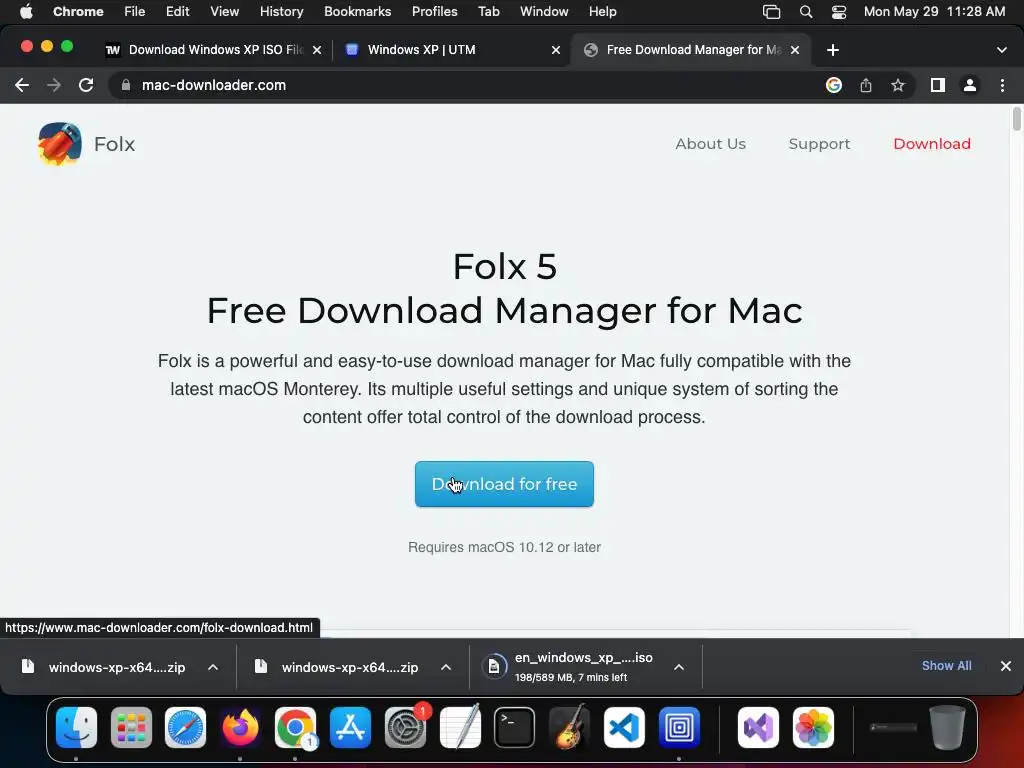Expand options for second windows-xp-x64 zip download

tap(446, 667)
